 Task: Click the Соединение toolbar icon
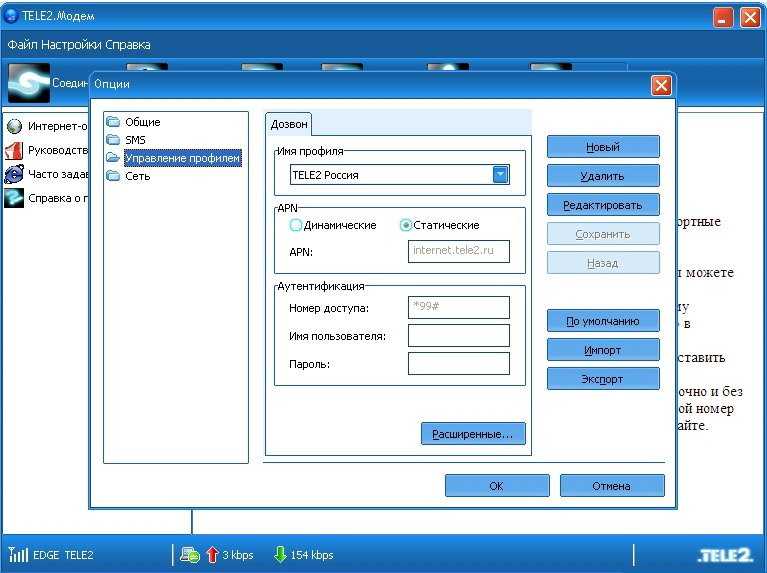[29, 83]
